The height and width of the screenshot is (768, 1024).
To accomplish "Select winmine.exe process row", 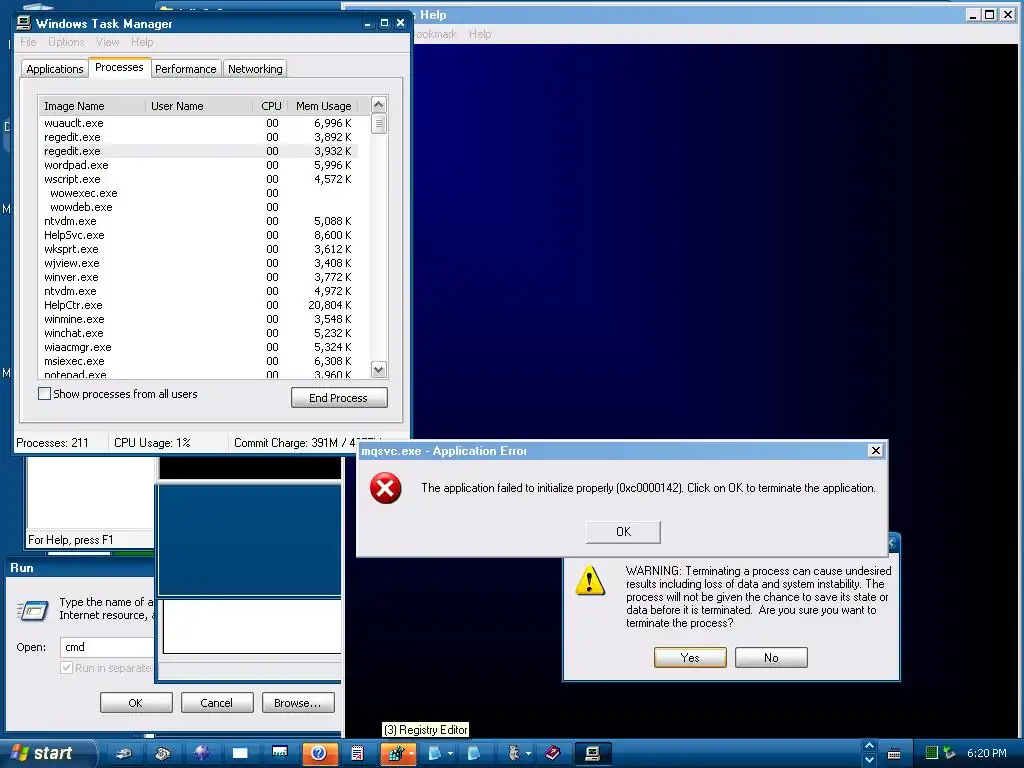I will tap(199, 319).
